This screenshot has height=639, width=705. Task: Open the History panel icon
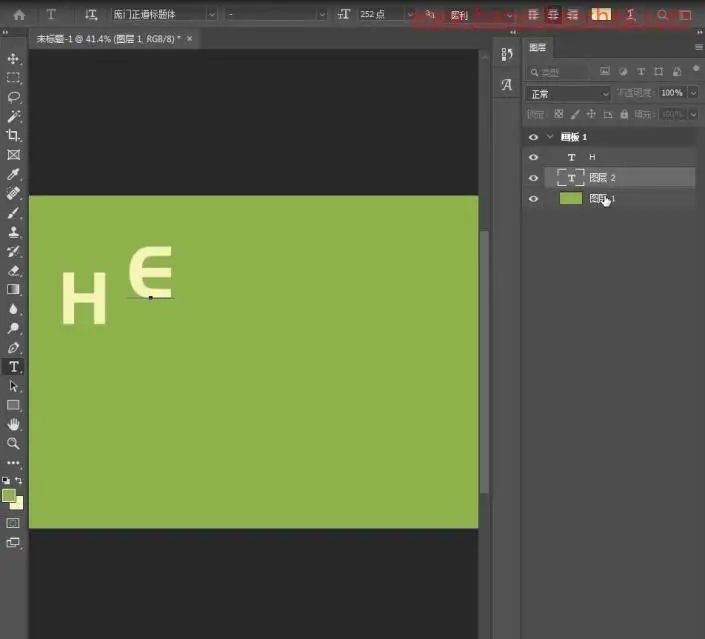(x=507, y=54)
